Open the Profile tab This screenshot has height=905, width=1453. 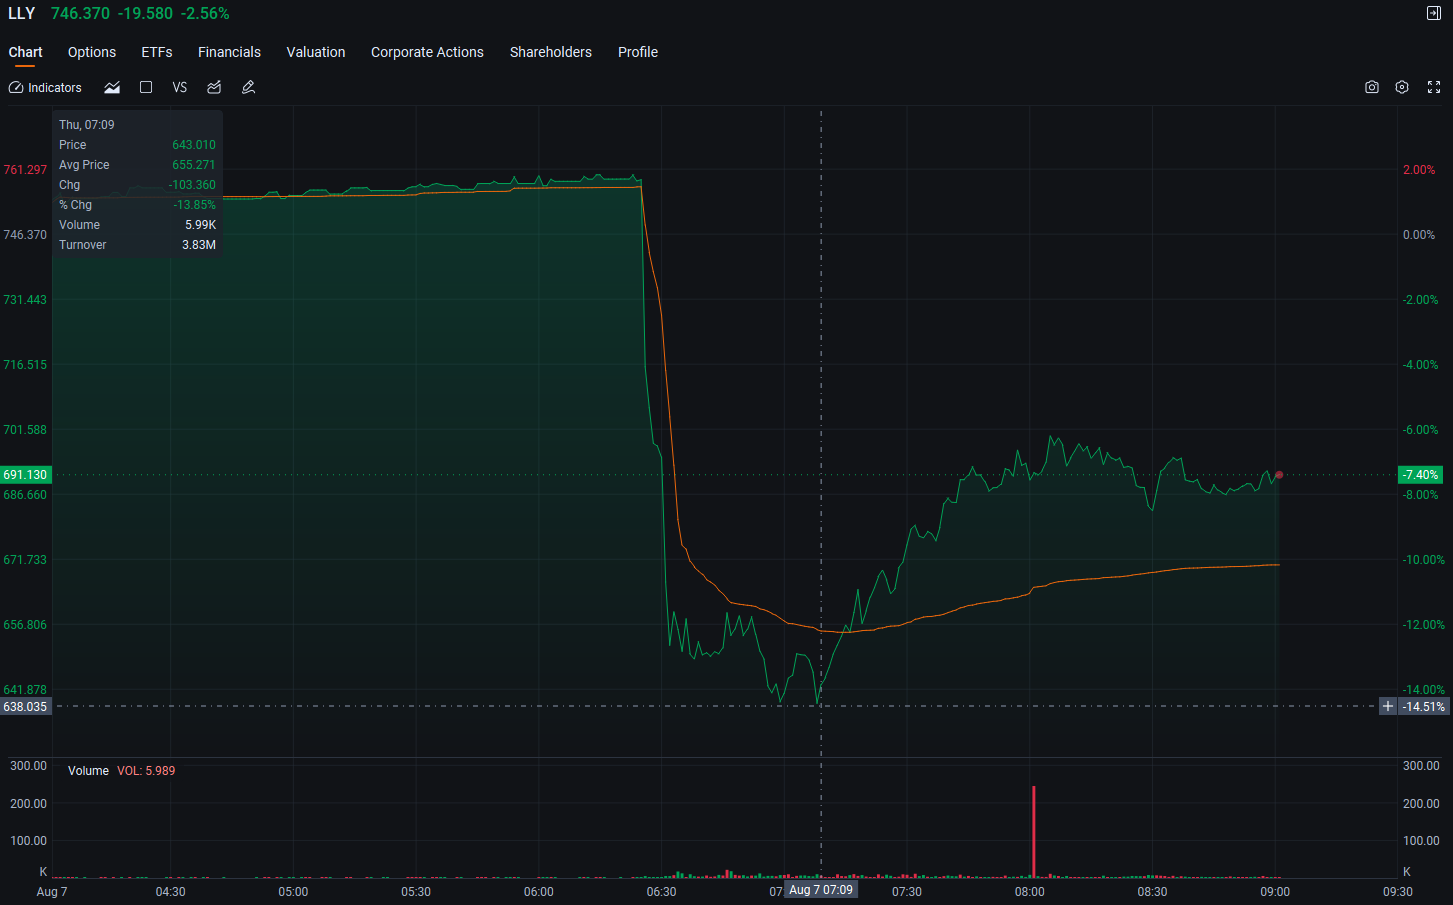click(638, 52)
